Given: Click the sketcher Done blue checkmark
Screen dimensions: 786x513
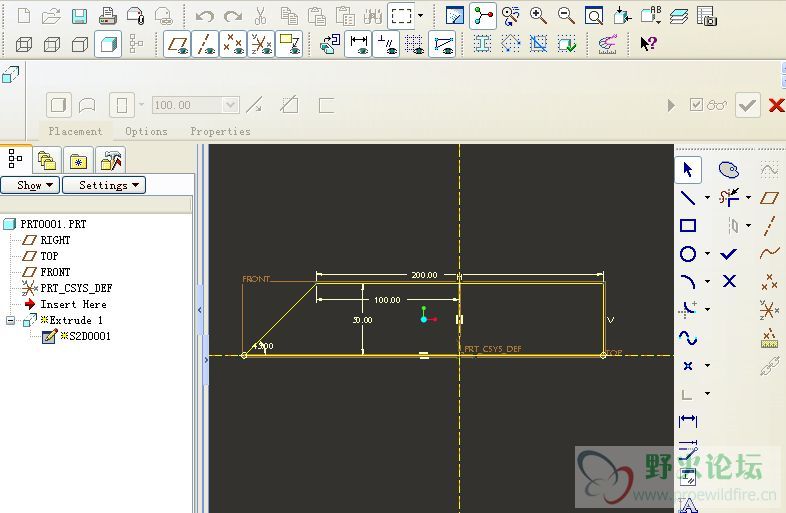Looking at the screenshot, I should point(728,254).
